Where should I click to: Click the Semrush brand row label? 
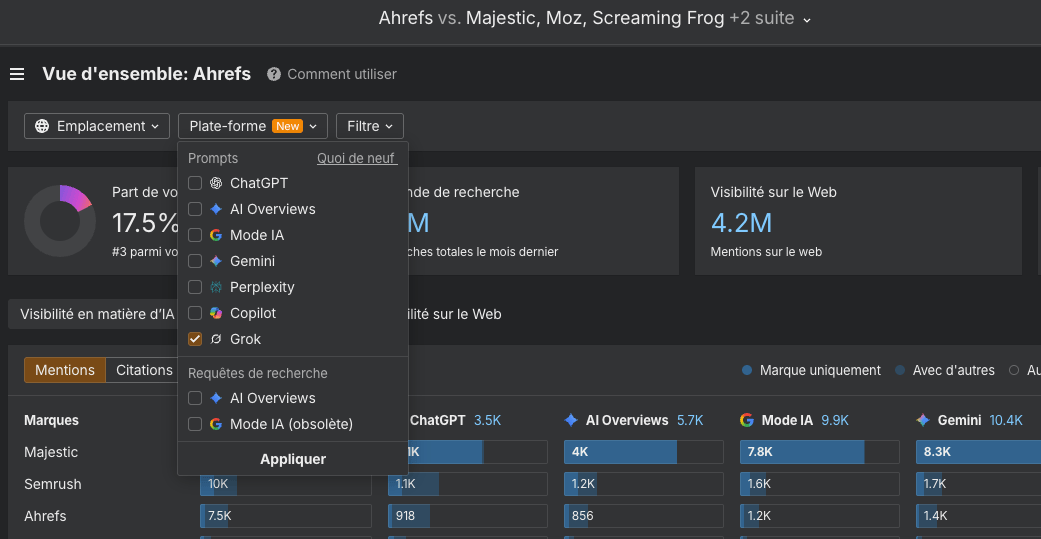tap(52, 484)
